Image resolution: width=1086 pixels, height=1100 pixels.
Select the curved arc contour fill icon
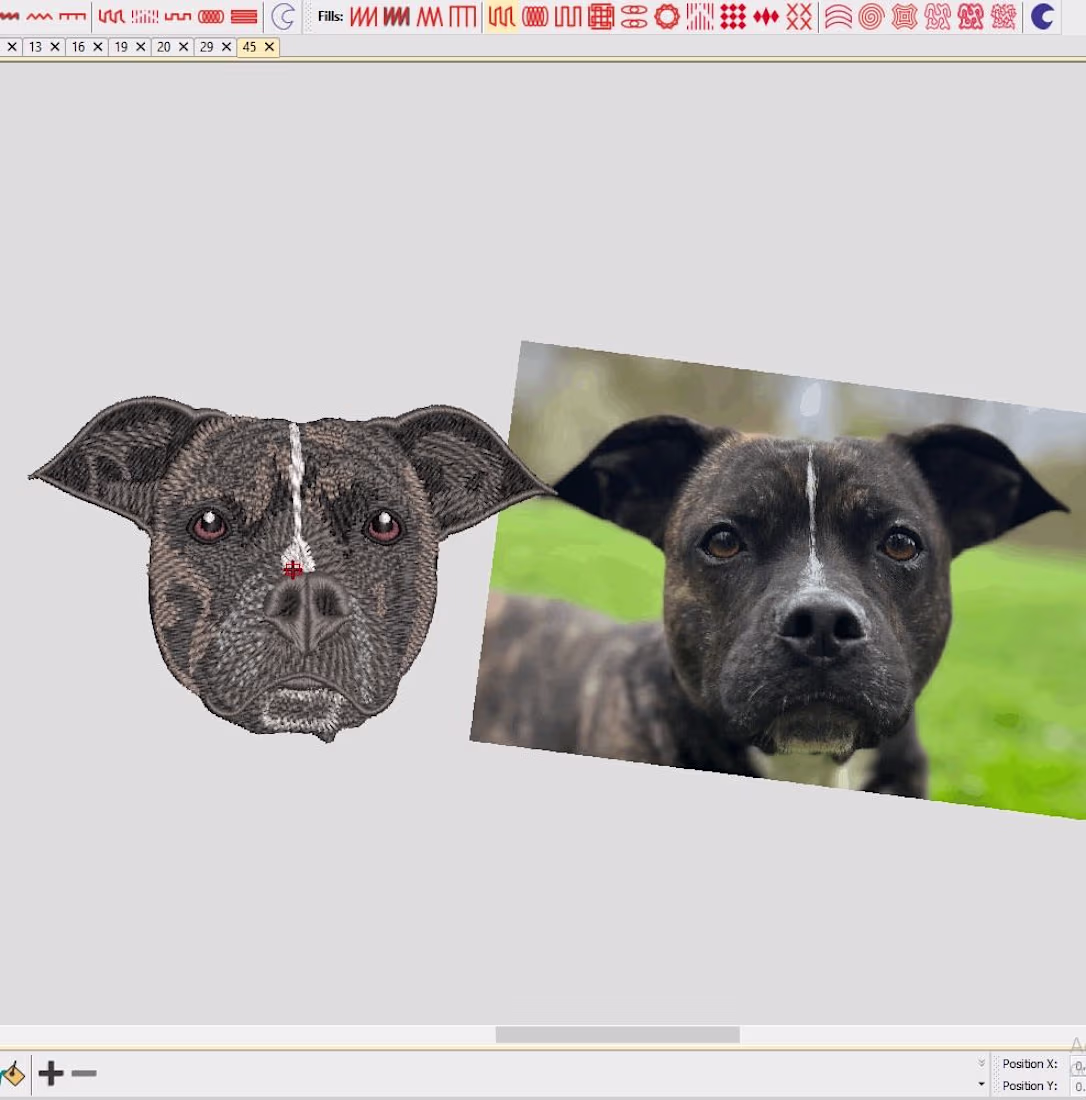(838, 16)
